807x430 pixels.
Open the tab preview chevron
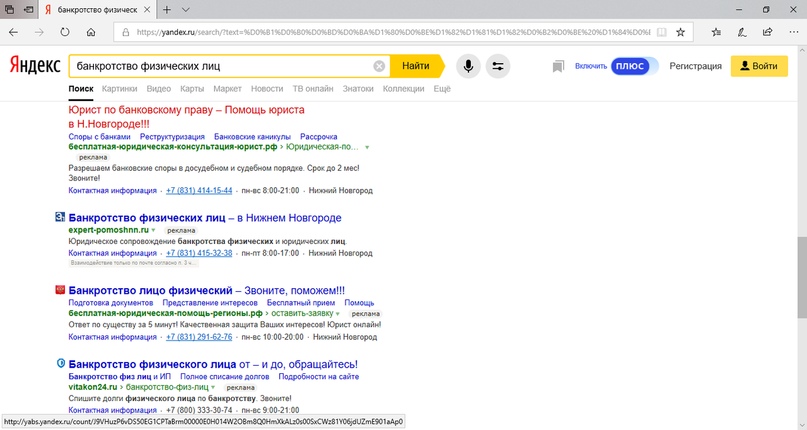click(186, 9)
